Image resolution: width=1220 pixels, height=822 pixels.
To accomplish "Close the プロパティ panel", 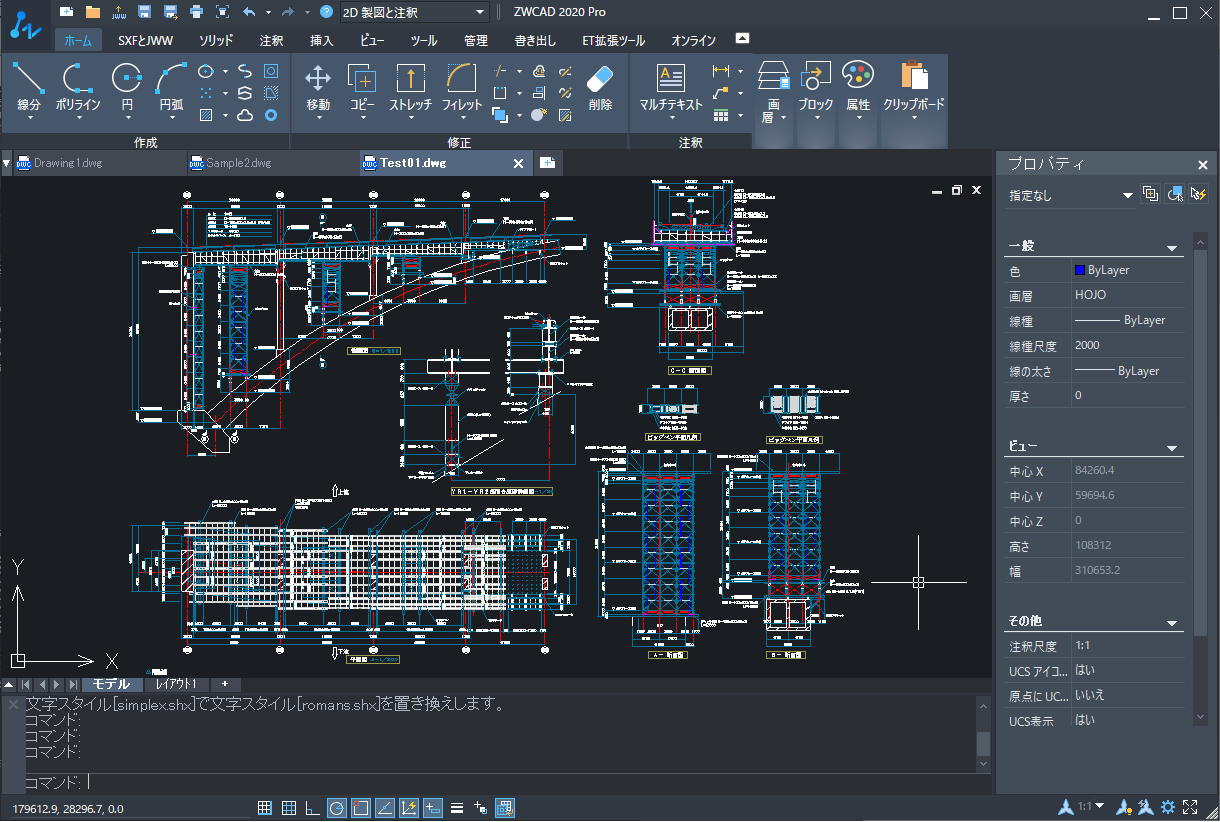I will [1203, 165].
